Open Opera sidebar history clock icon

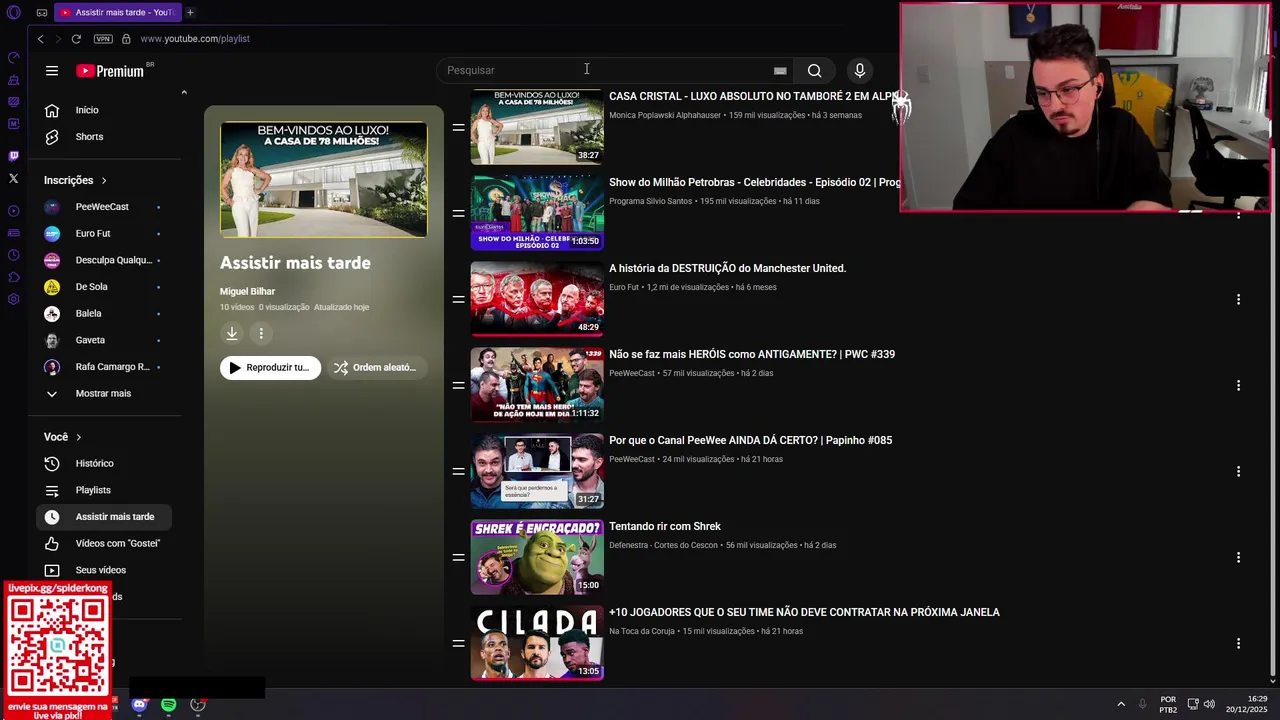click(13, 255)
